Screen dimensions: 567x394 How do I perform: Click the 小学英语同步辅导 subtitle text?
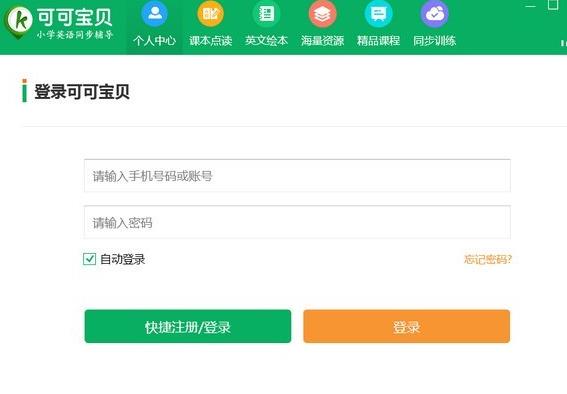pyautogui.click(x=75, y=34)
